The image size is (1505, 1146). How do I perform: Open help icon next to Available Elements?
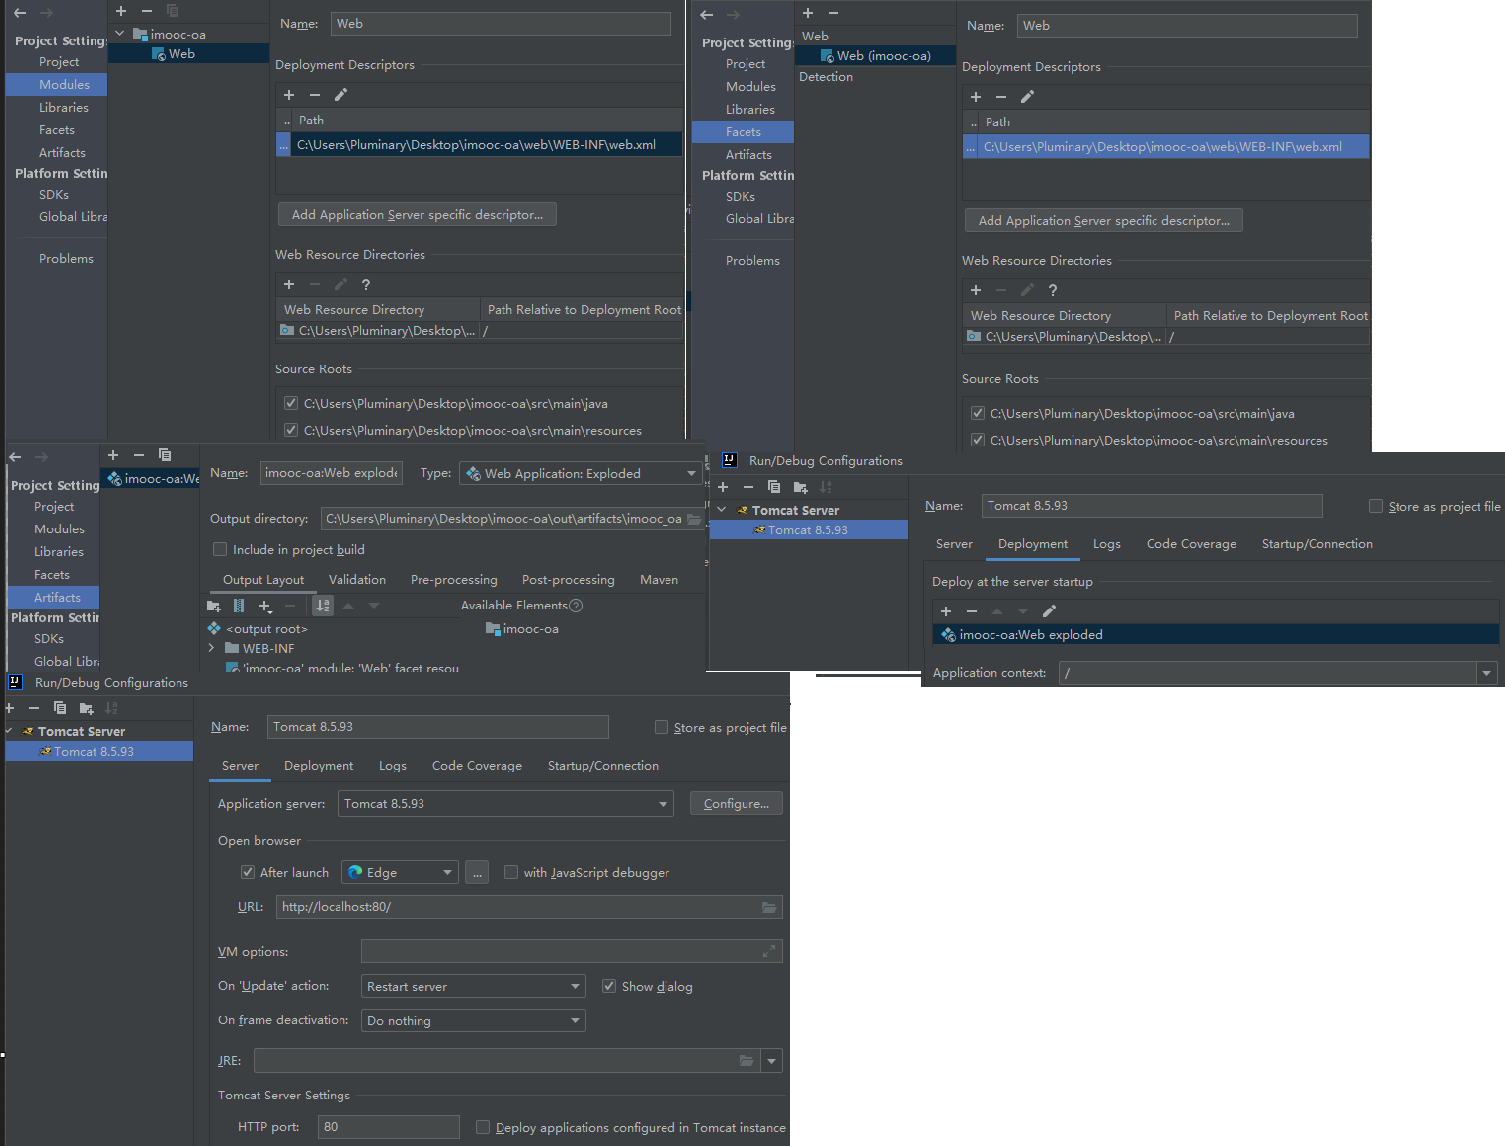[576, 605]
